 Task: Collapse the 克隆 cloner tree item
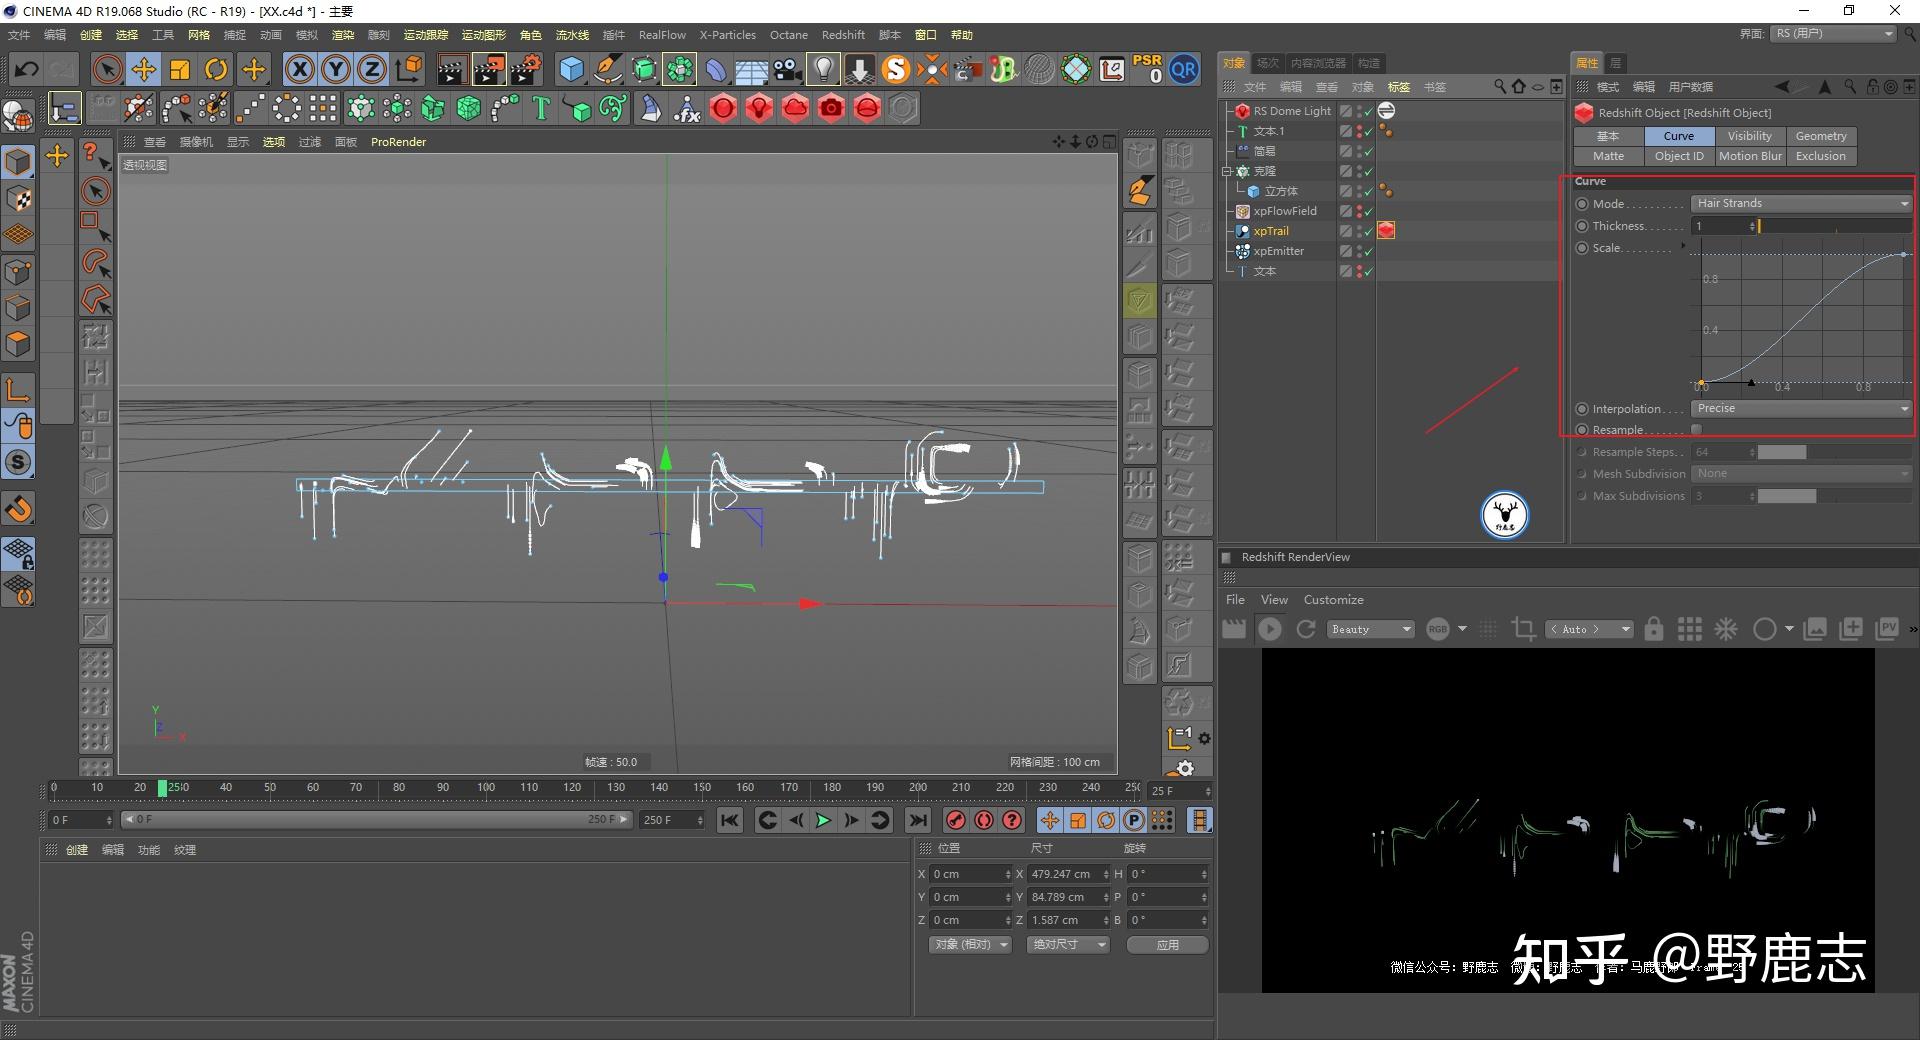pos(1227,171)
